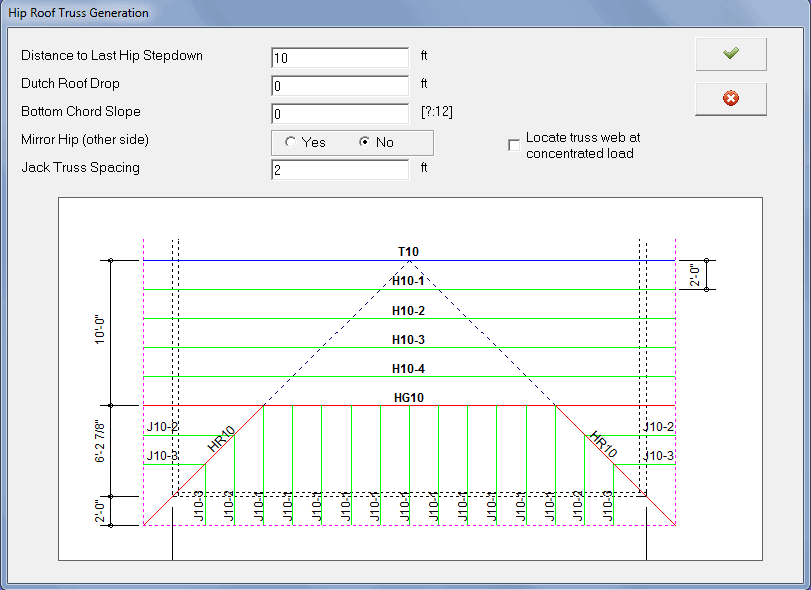Select the H10-4 truss label
The image size is (811, 590).
tap(408, 369)
